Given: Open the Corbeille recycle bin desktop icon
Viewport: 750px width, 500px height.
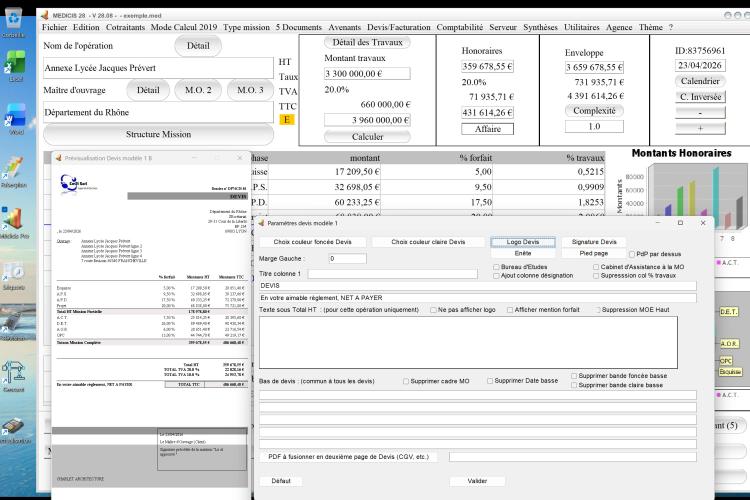Looking at the screenshot, I should (14, 22).
